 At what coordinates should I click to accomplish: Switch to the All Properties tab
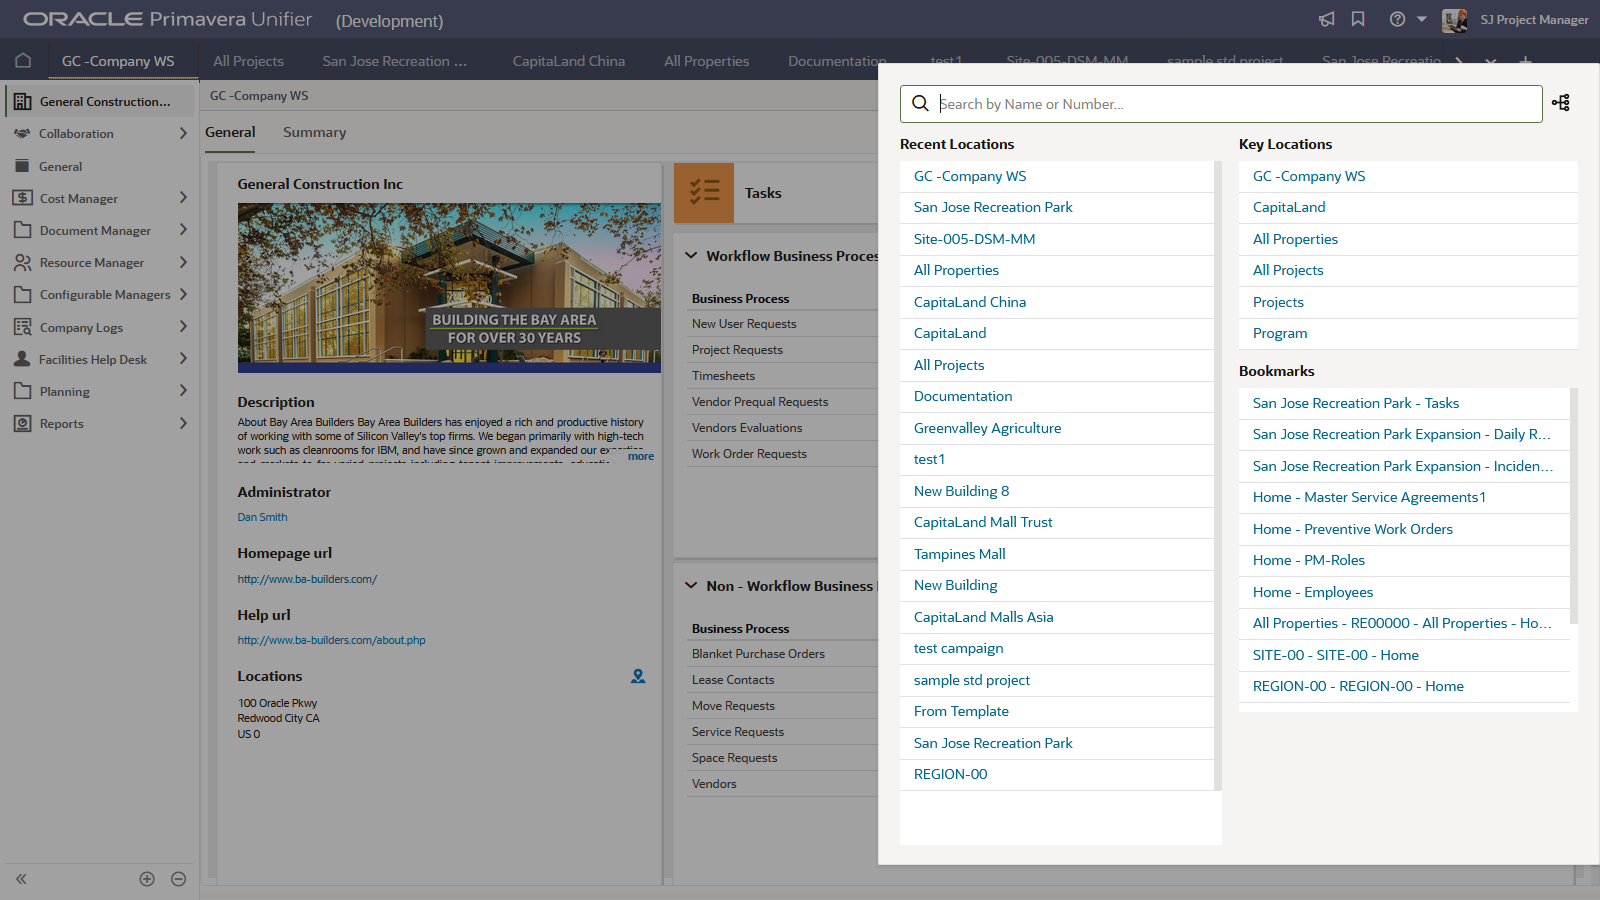click(707, 61)
